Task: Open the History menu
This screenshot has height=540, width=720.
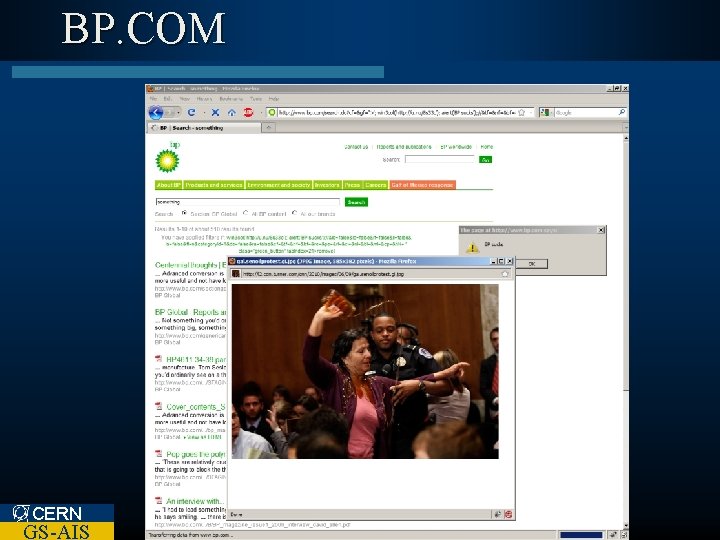Action: coord(204,99)
